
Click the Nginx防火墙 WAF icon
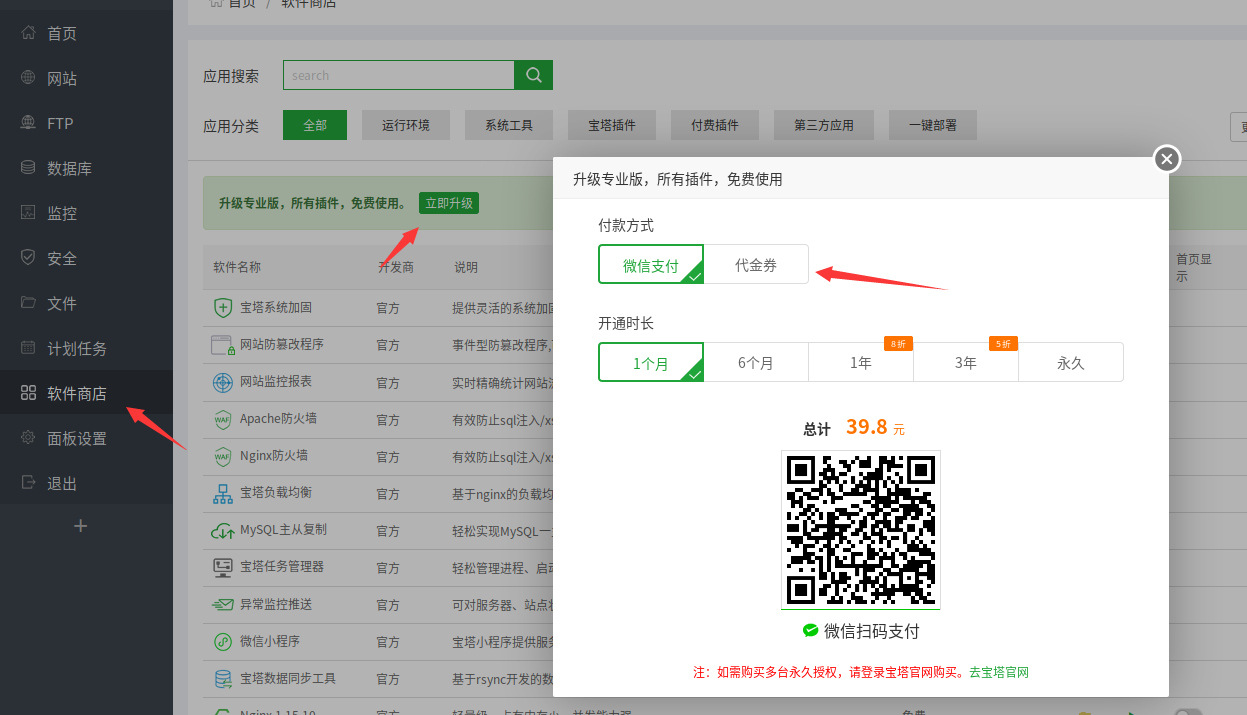coord(222,456)
